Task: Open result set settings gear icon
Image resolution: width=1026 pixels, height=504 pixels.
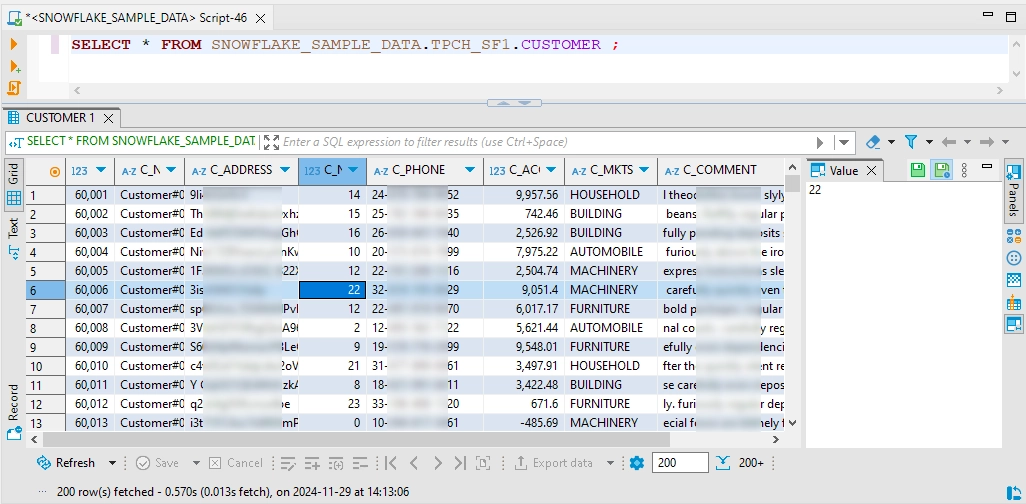Action: coord(637,463)
